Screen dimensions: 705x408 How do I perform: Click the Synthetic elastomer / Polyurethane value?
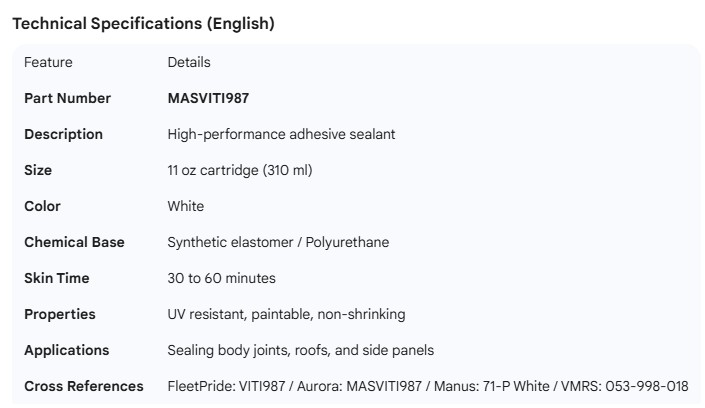click(x=278, y=242)
